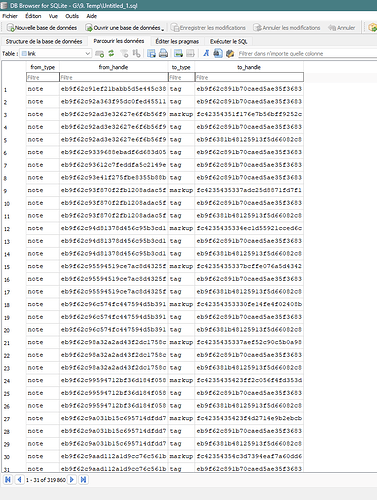Select the markup cell in row 15
Viewport: 377px width, 500px height.
(181, 266)
